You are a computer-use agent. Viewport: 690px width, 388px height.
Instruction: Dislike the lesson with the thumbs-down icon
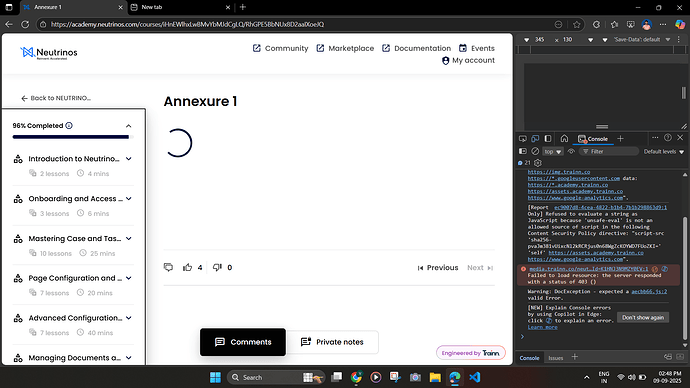point(217,267)
